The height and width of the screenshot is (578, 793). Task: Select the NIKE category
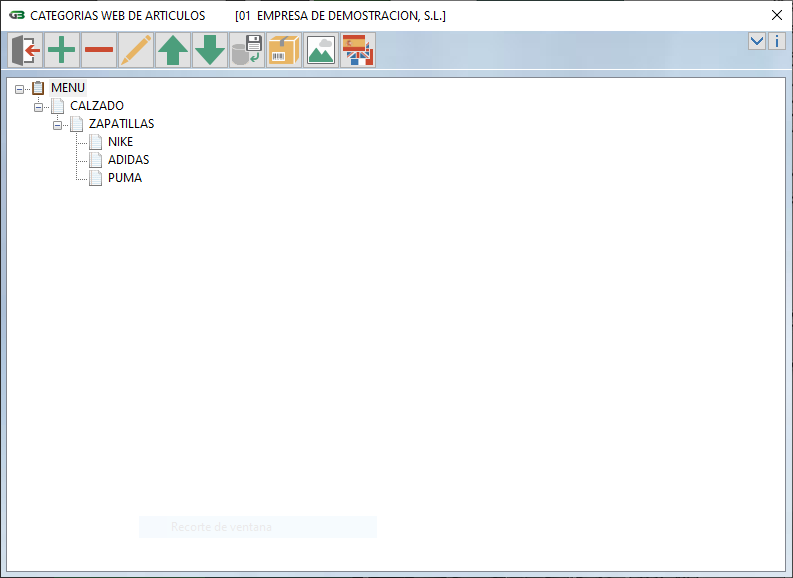pos(120,142)
